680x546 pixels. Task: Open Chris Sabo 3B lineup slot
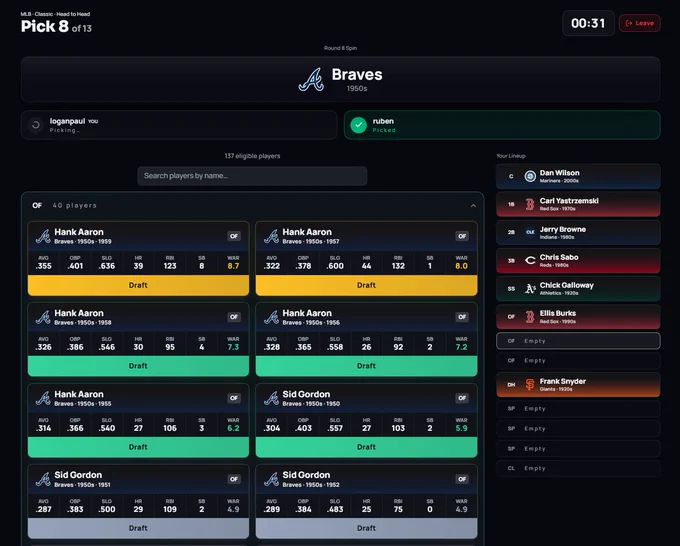coord(578,260)
